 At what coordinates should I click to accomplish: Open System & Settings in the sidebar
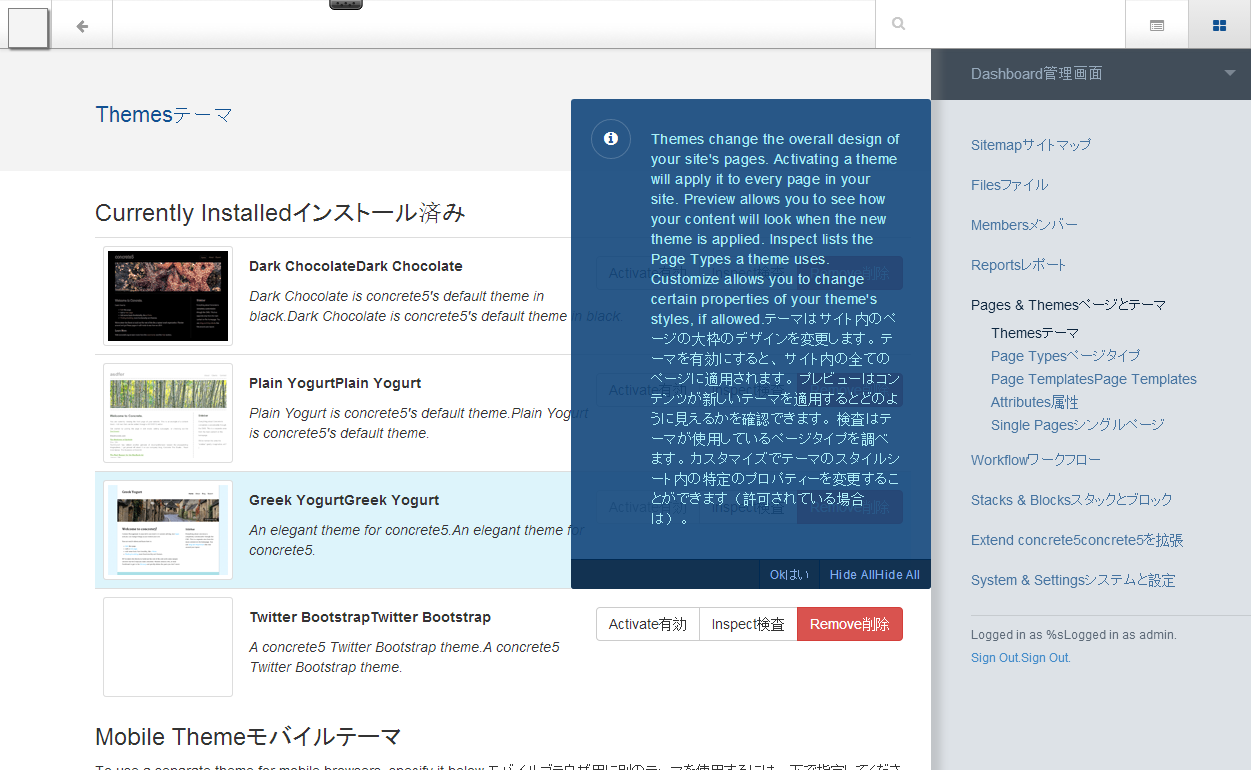(1073, 580)
